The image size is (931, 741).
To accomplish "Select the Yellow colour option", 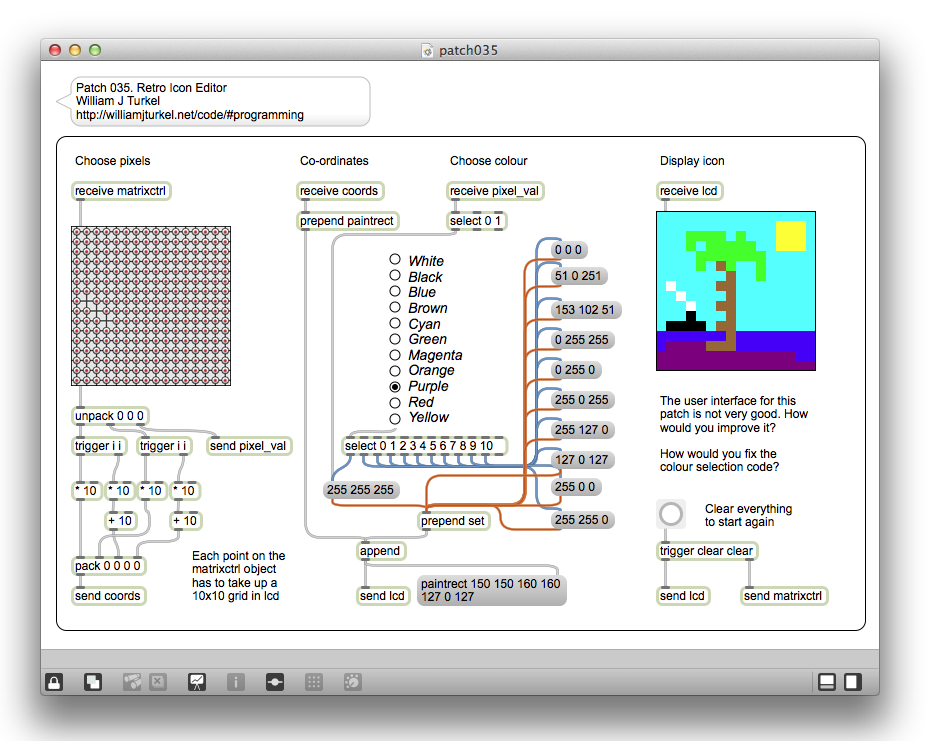I will coord(395,417).
